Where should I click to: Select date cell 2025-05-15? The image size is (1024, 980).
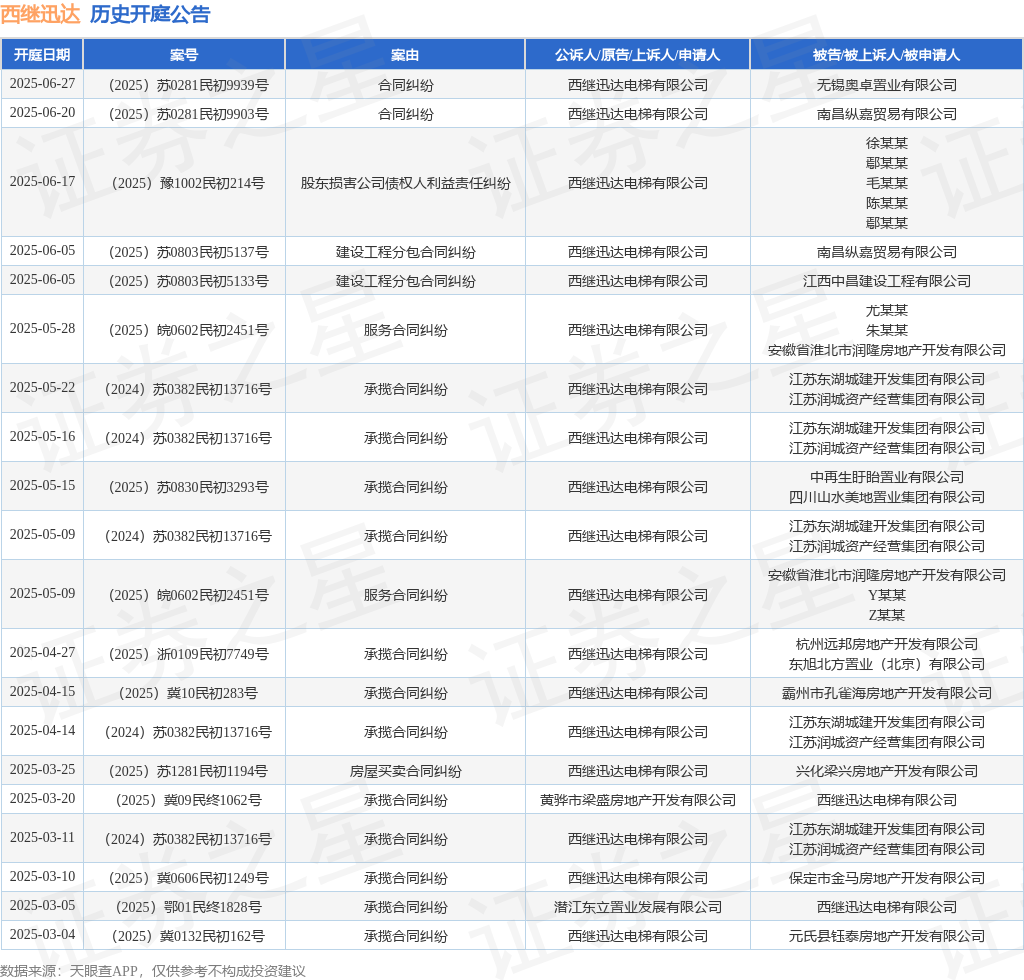point(42,485)
